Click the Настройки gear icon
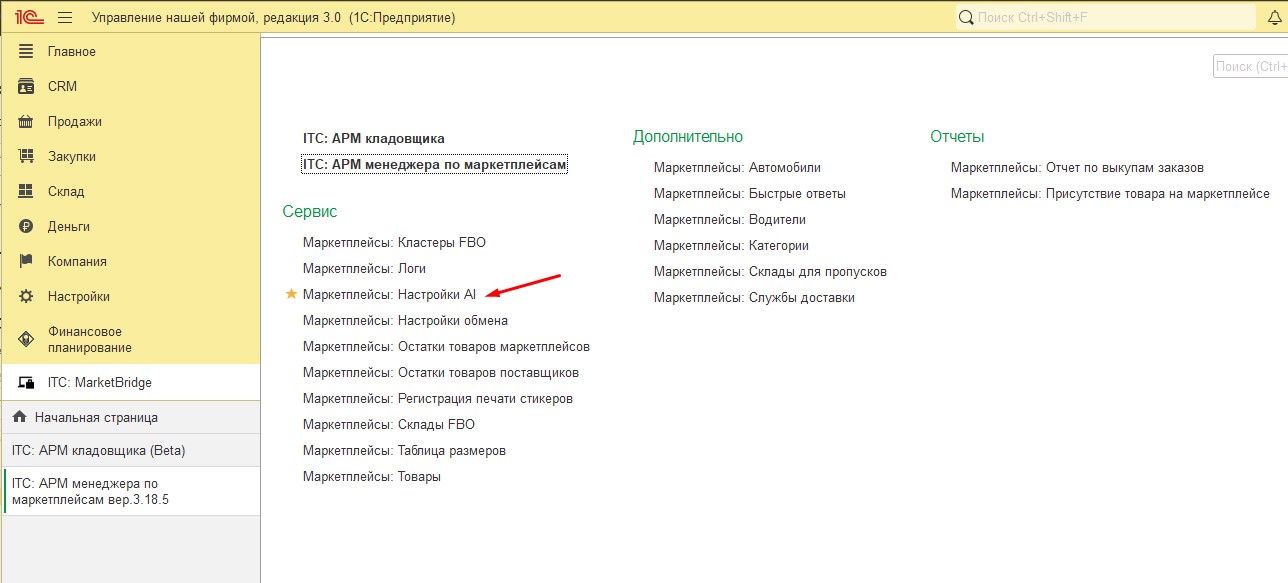Viewport: 1288px width, 583px height. (x=26, y=296)
